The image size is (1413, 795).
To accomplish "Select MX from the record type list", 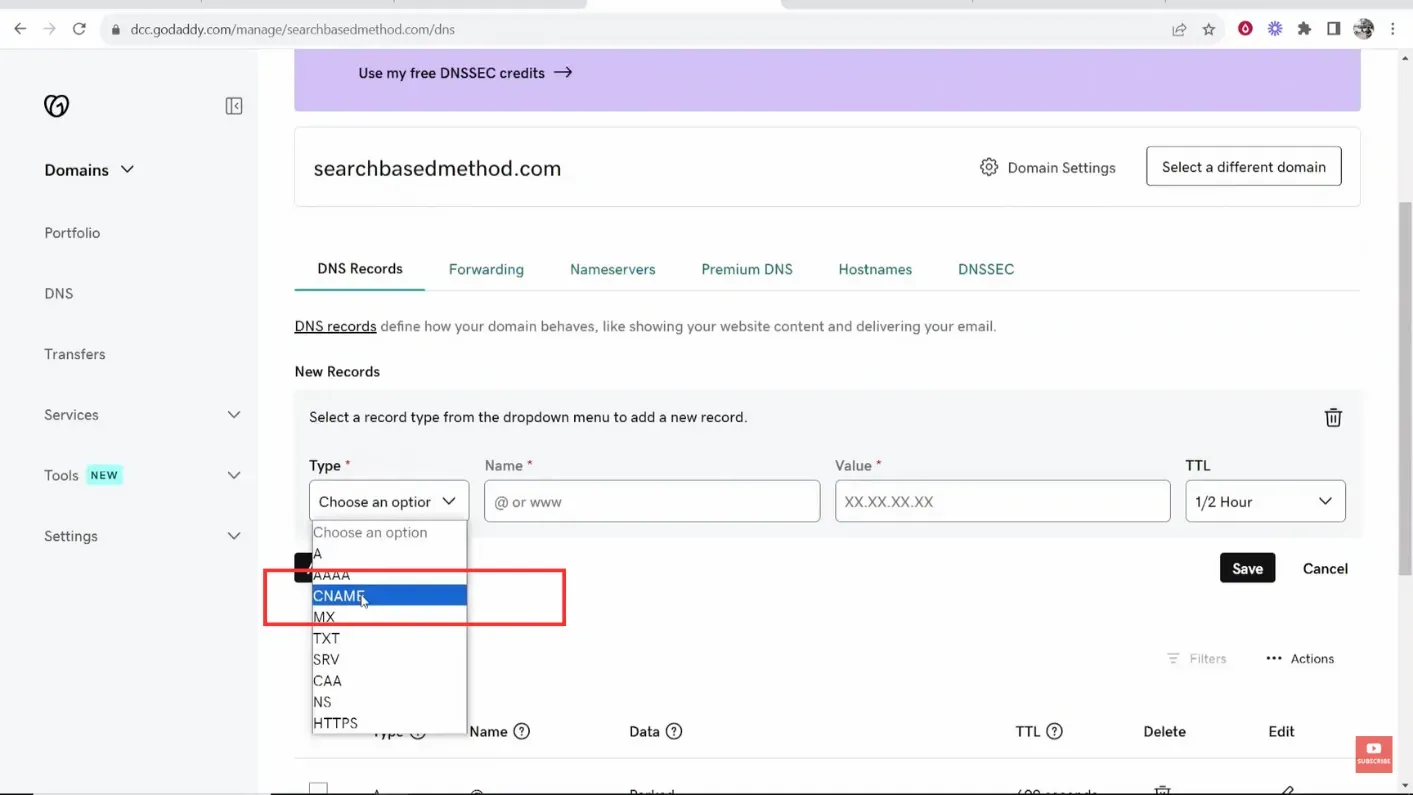I will coord(389,617).
